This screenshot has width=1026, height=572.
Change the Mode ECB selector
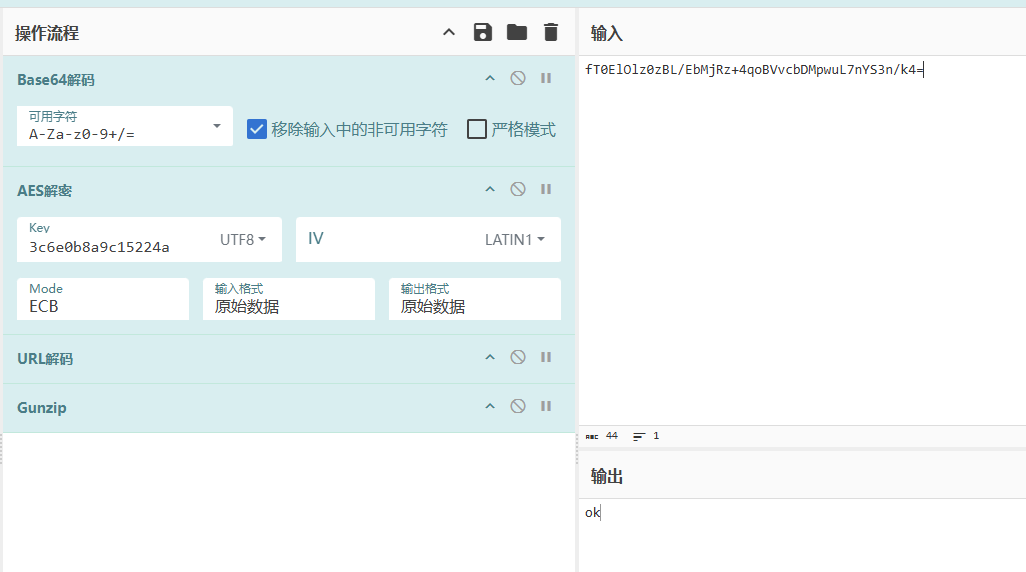coord(103,299)
